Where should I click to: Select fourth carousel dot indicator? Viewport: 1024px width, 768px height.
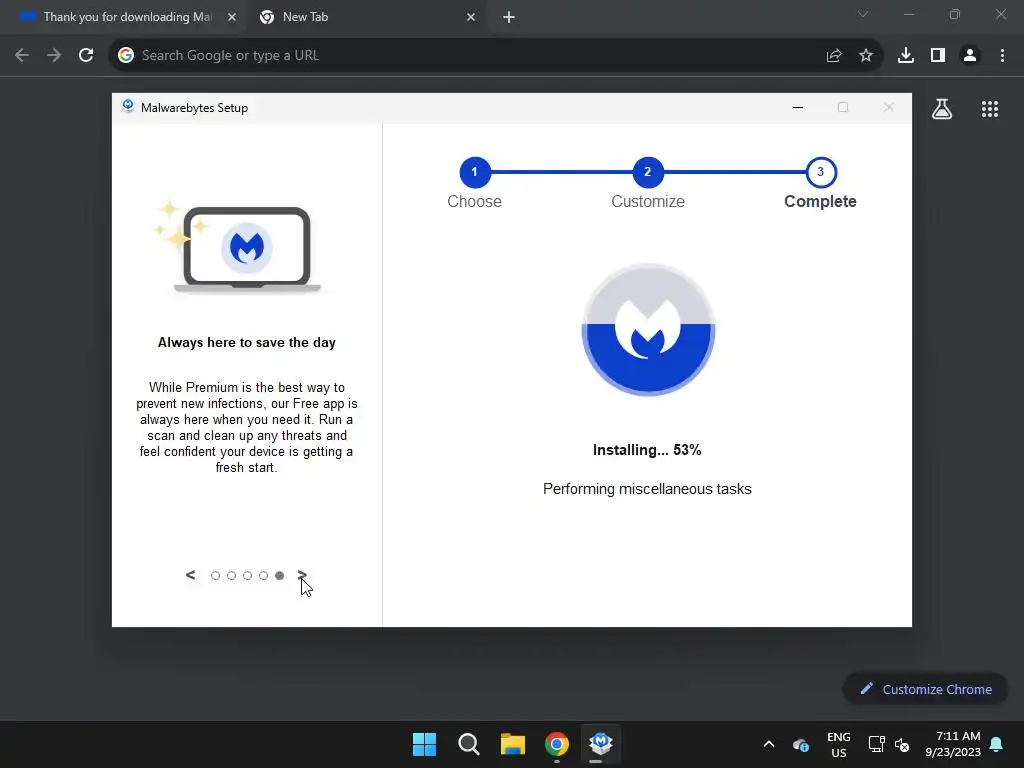pyautogui.click(x=263, y=575)
